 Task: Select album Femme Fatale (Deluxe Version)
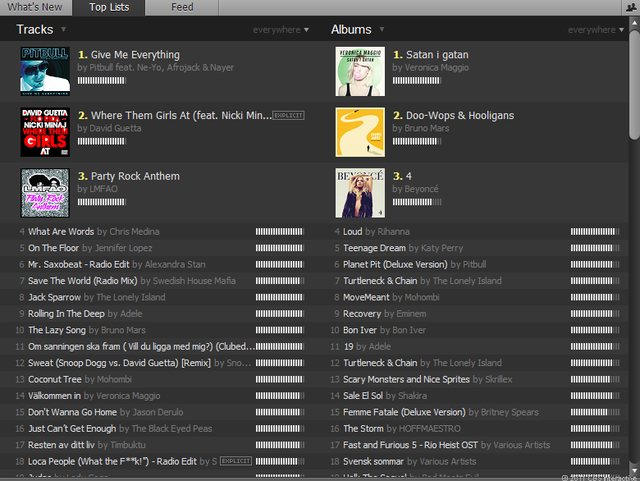tap(404, 412)
